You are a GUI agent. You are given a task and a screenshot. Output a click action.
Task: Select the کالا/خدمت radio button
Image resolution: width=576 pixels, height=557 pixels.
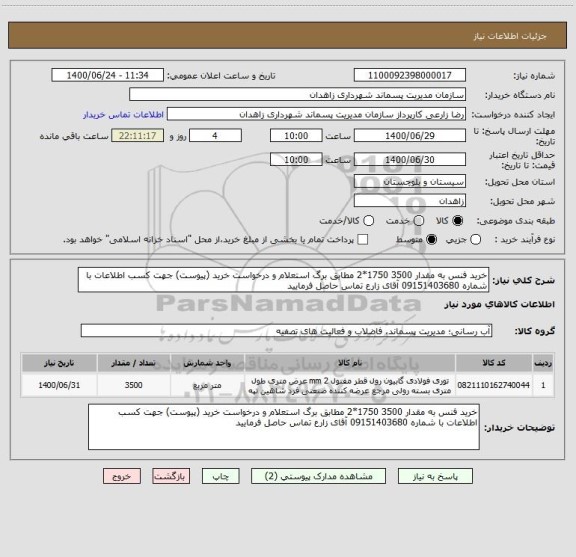point(368,221)
